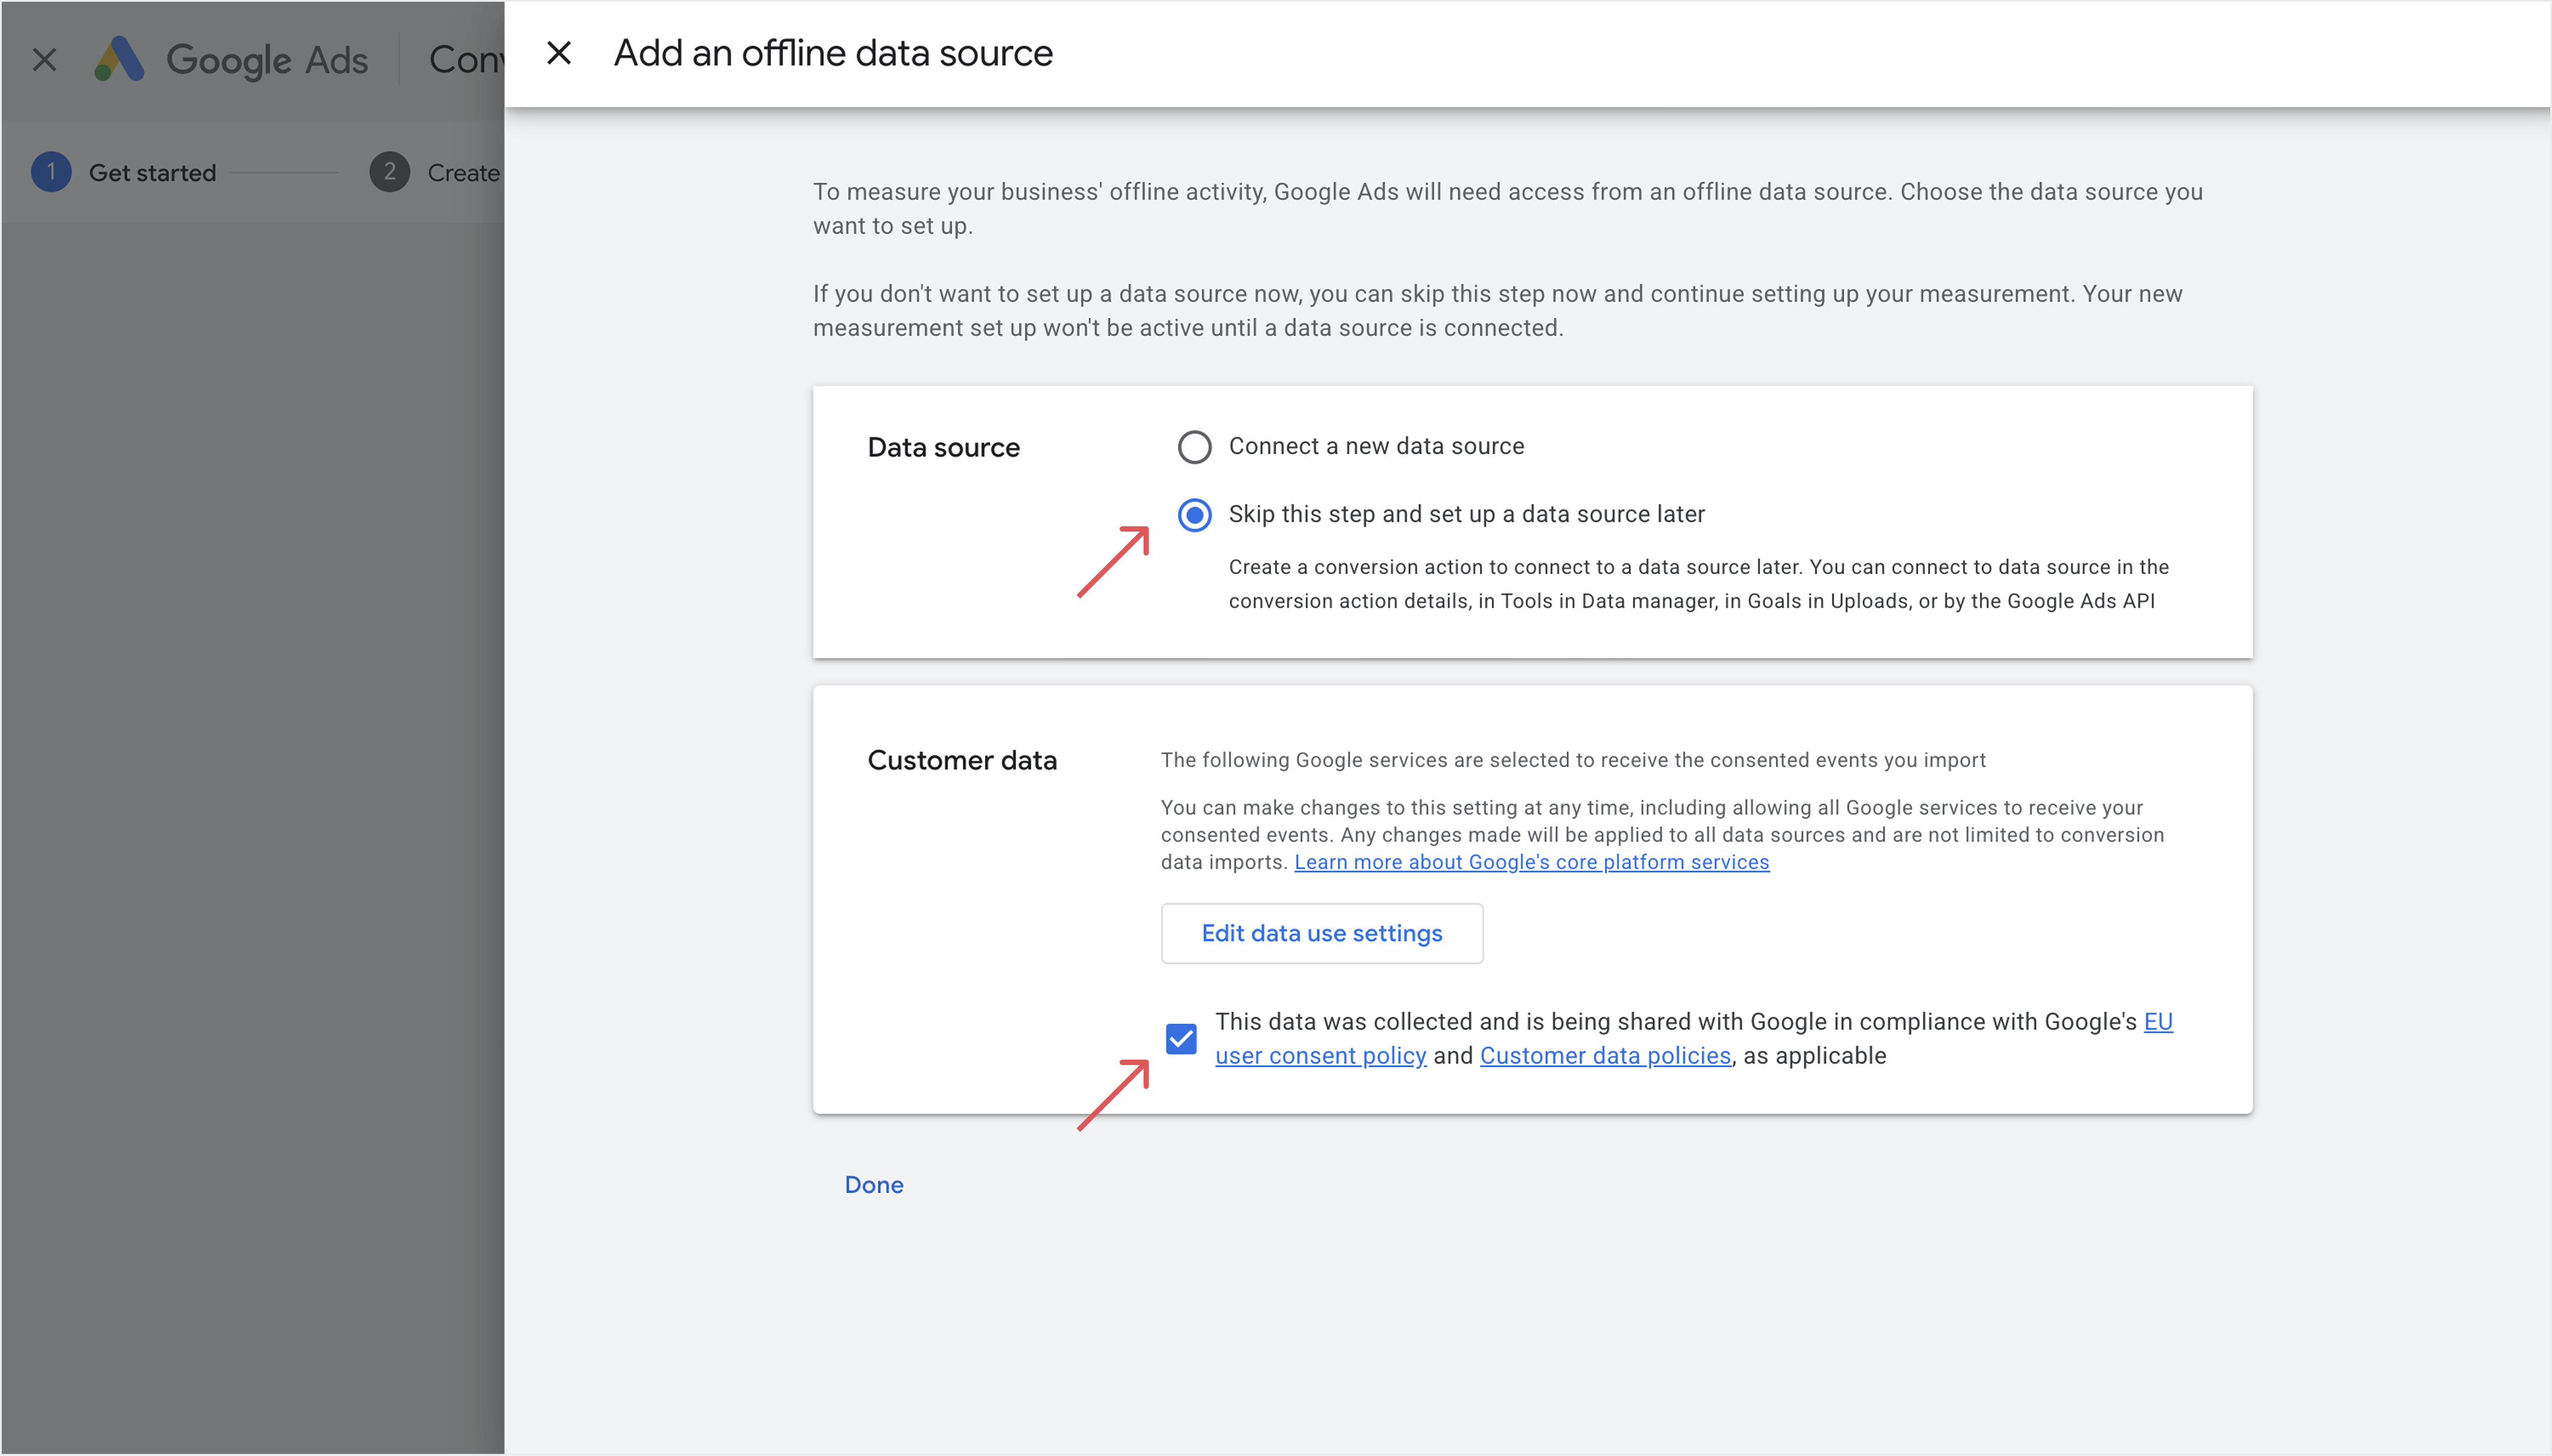Open the EU user consent policy link

pos(1320,1056)
